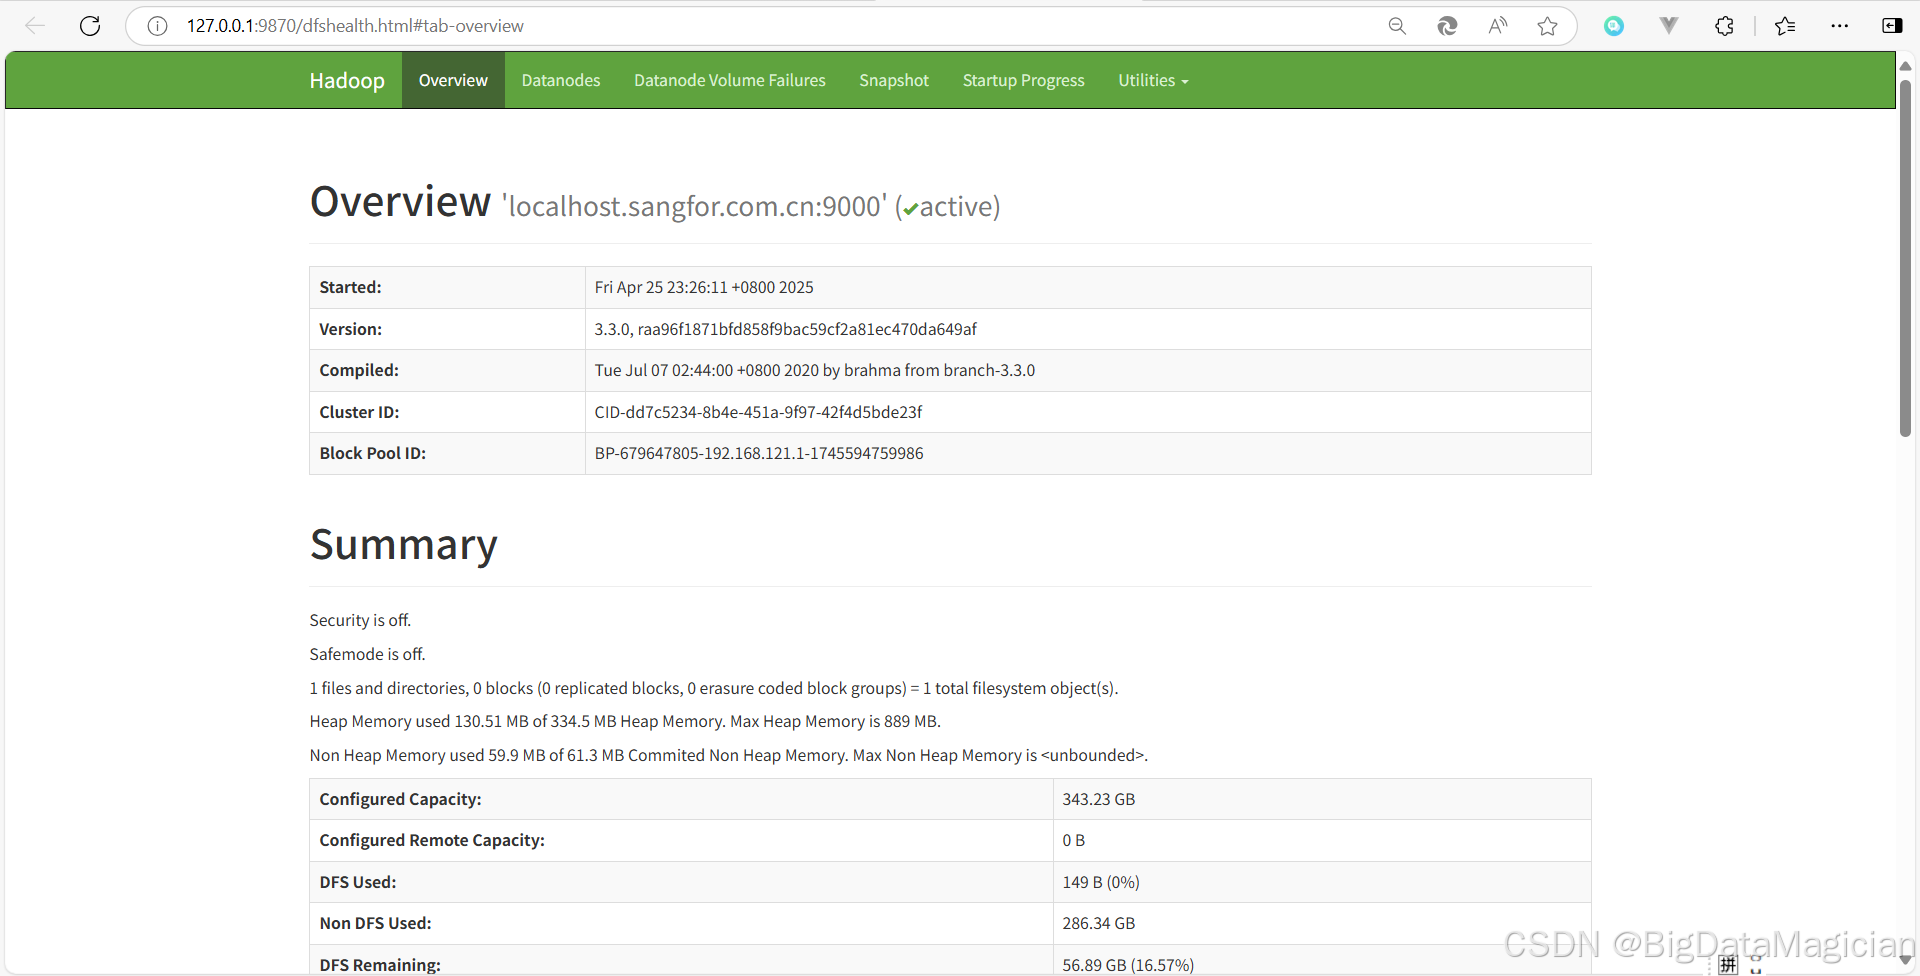Click the Non DFS Used value '286.34 GB'
This screenshot has width=1920, height=976.
1098,923
